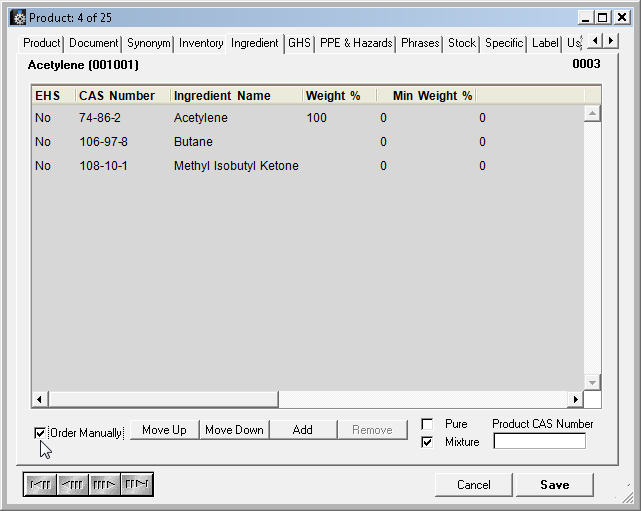Open the Inventory tab
This screenshot has width=641, height=511.
[x=201, y=43]
